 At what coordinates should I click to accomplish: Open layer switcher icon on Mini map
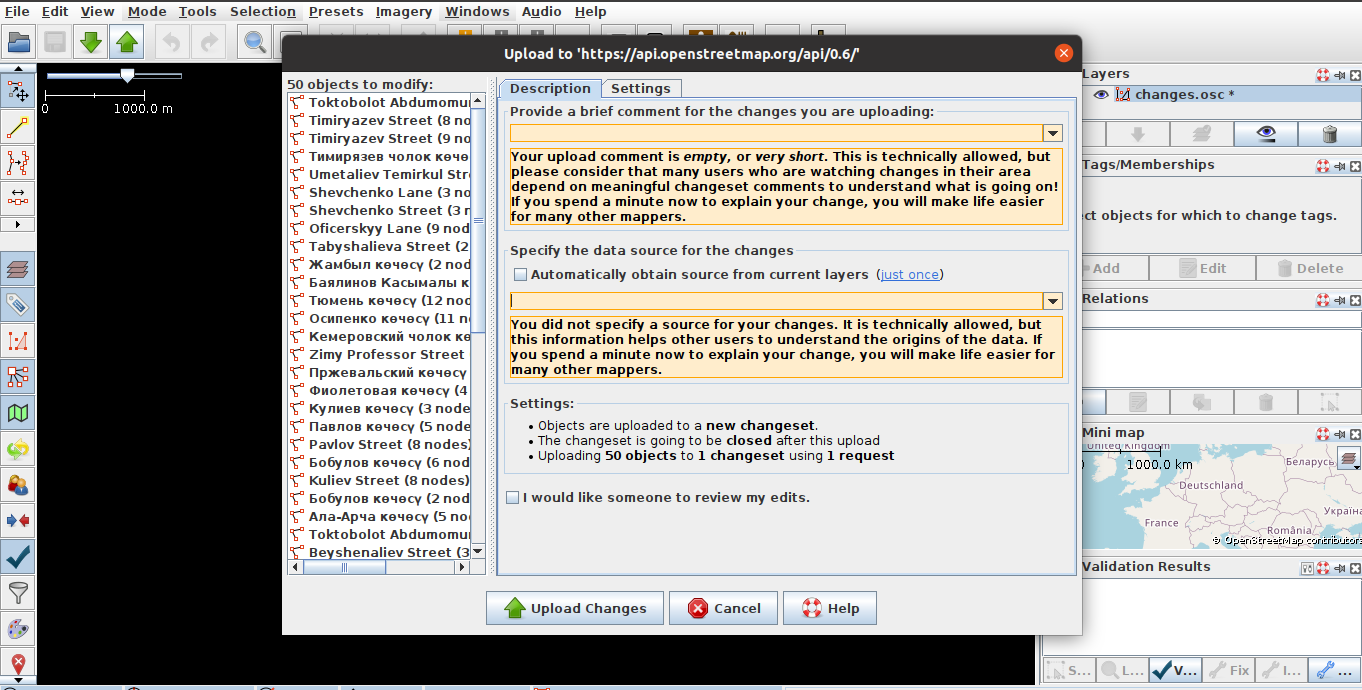(1349, 459)
